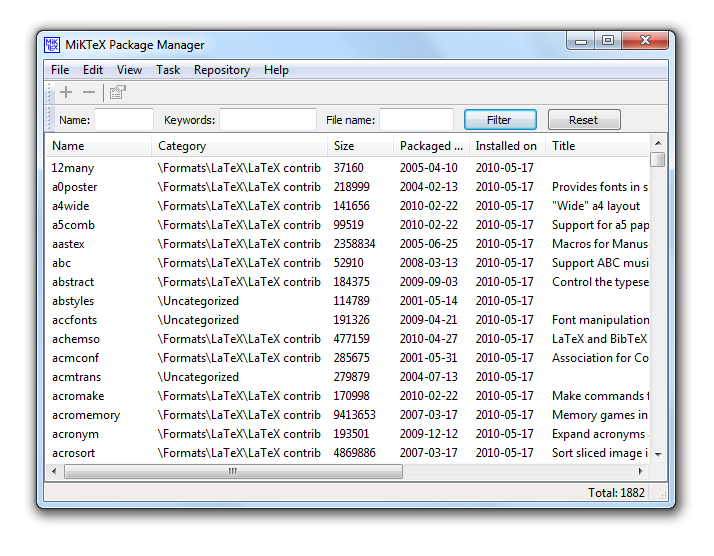The height and width of the screenshot is (556, 714).
Task: Open the Edit menu
Action: point(92,70)
